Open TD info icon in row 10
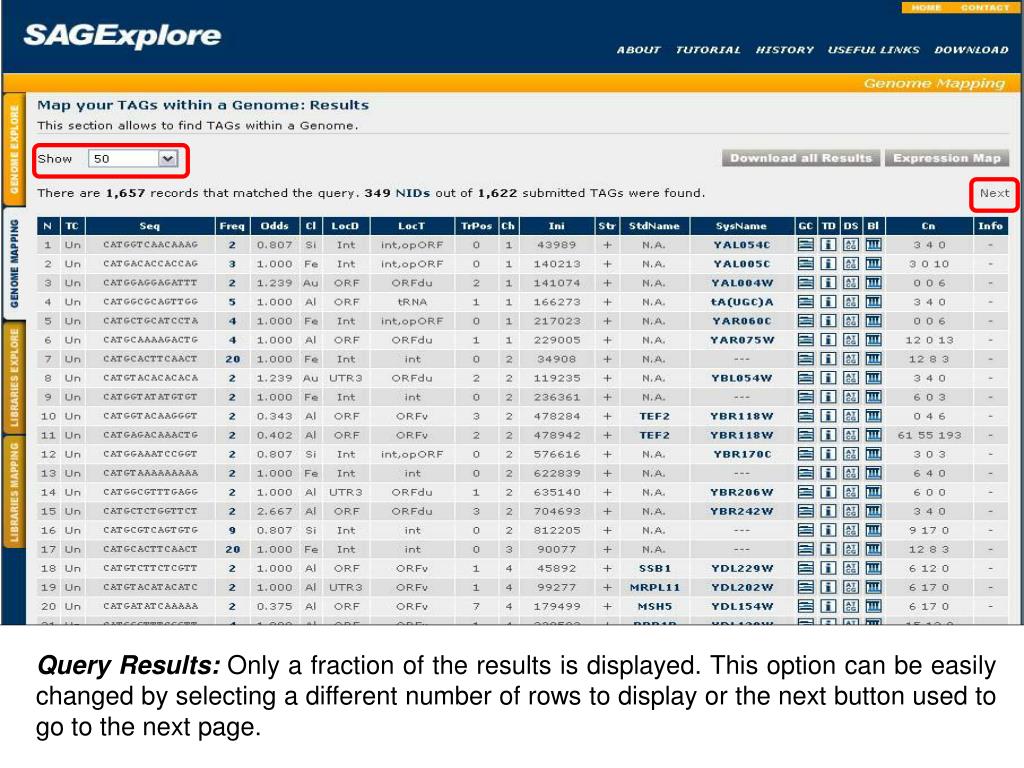Viewport: 1024px width, 768px height. click(828, 416)
